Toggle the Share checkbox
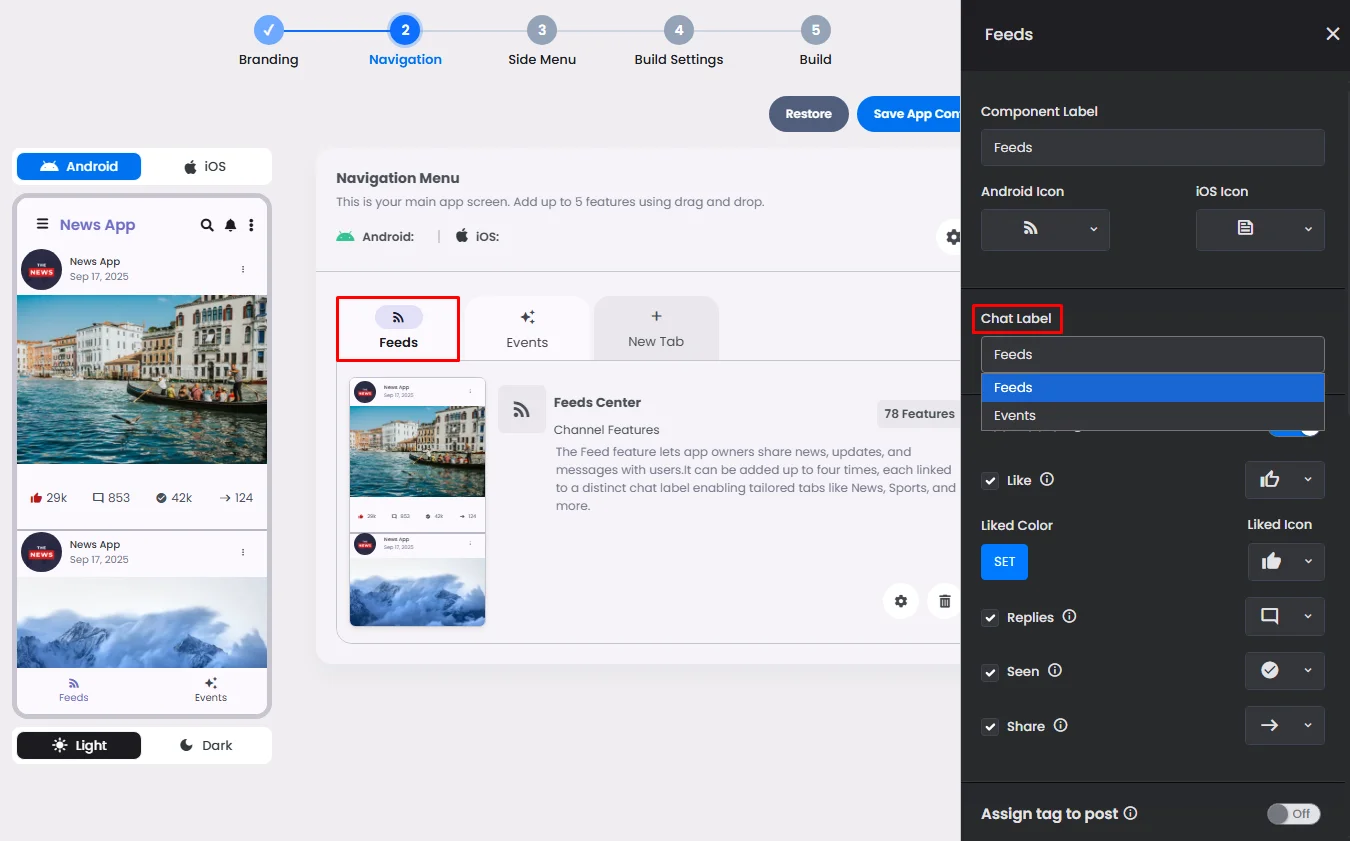This screenshot has height=841, width=1350. 990,727
